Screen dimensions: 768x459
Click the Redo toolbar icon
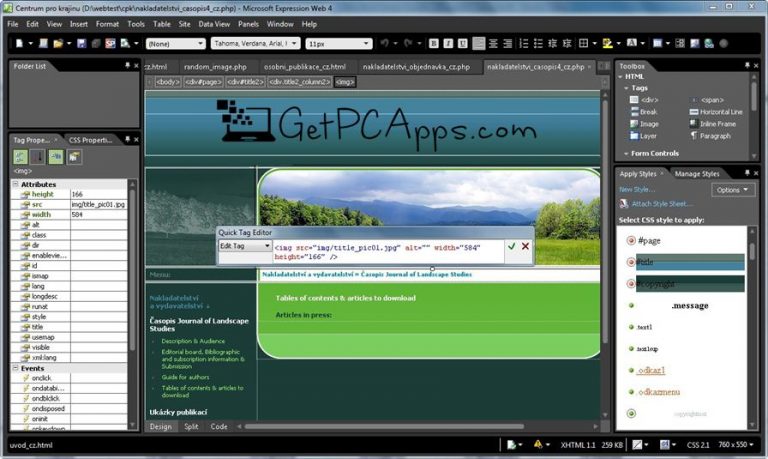point(408,44)
